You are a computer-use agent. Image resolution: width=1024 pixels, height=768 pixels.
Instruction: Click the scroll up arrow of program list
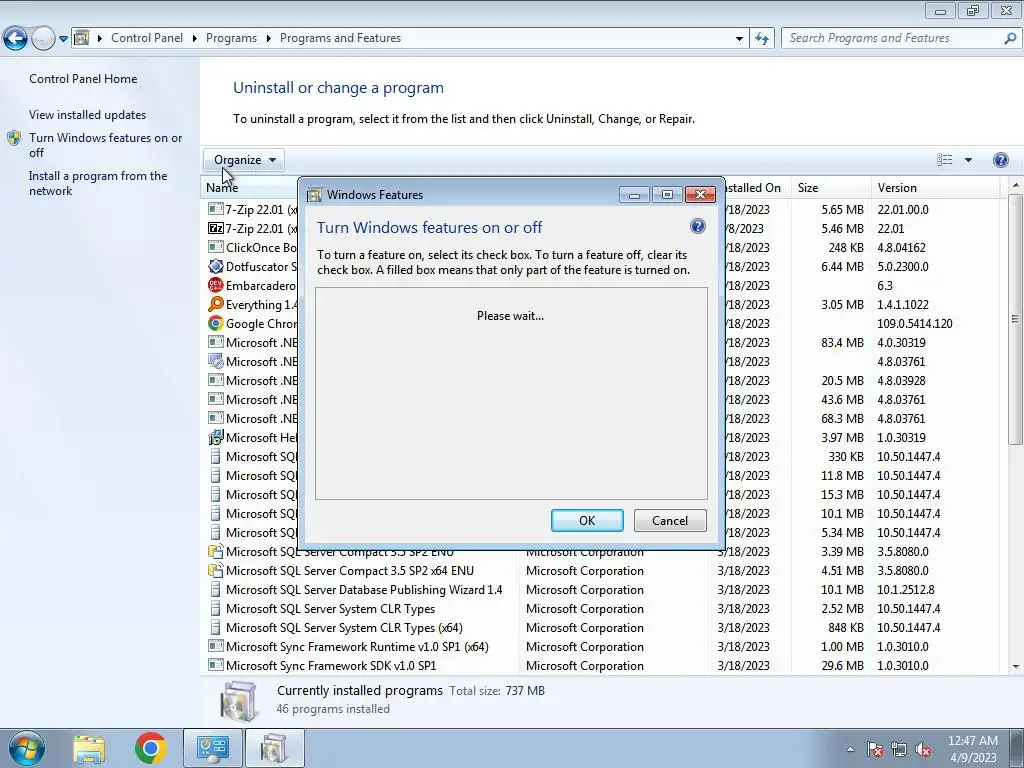[x=1015, y=186]
